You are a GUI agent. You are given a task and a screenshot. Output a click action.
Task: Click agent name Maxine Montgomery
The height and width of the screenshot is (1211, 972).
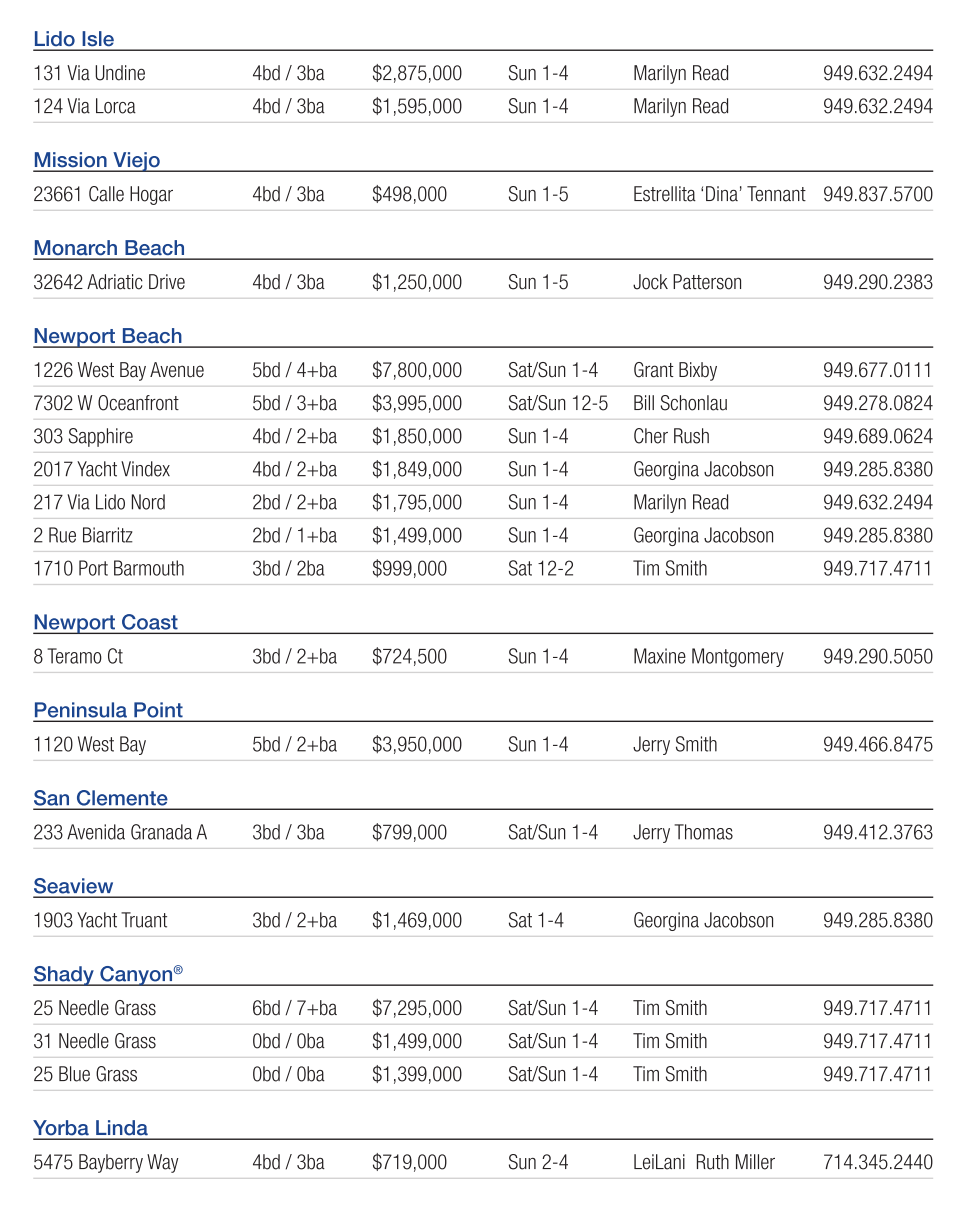point(708,656)
